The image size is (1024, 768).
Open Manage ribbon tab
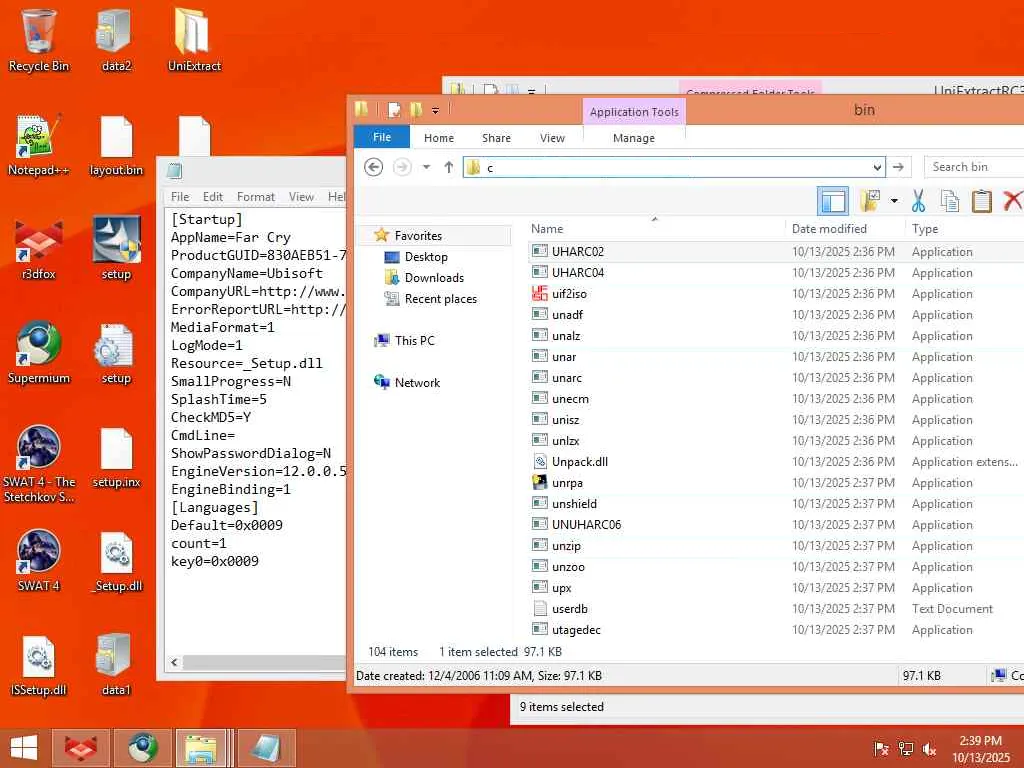[633, 138]
